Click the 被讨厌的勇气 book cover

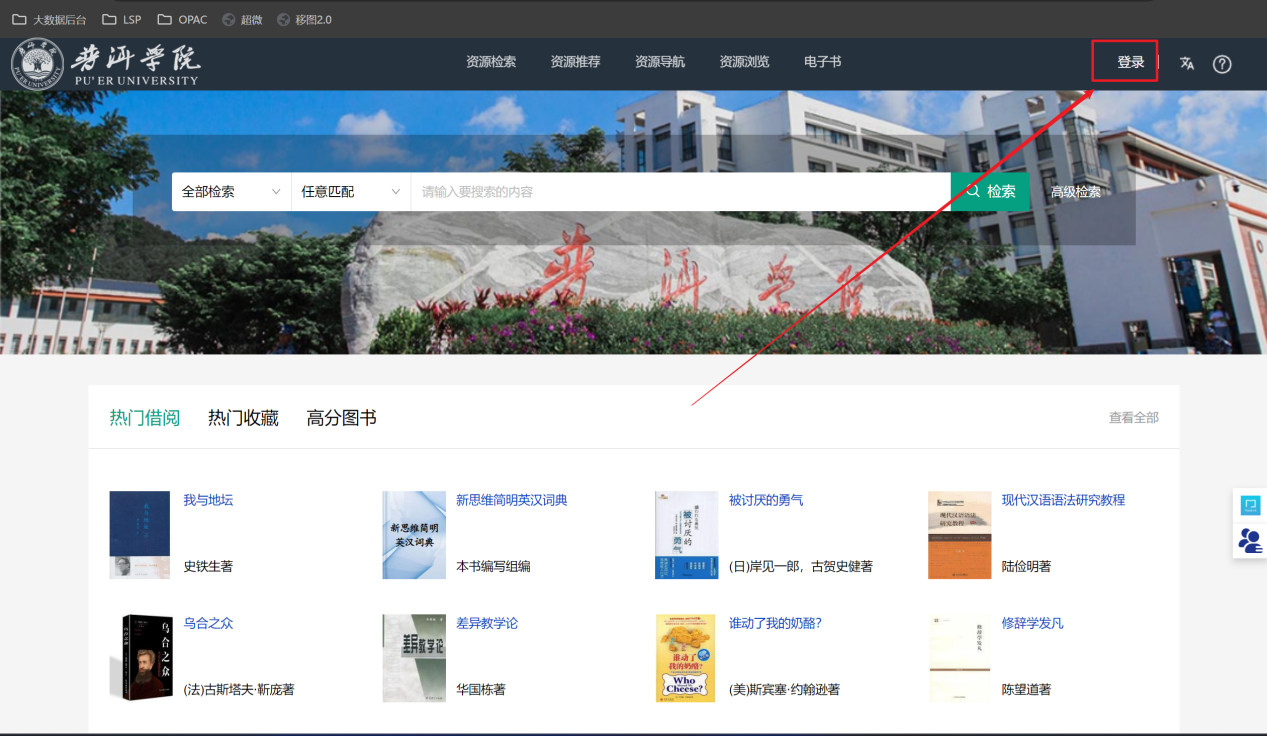(687, 535)
